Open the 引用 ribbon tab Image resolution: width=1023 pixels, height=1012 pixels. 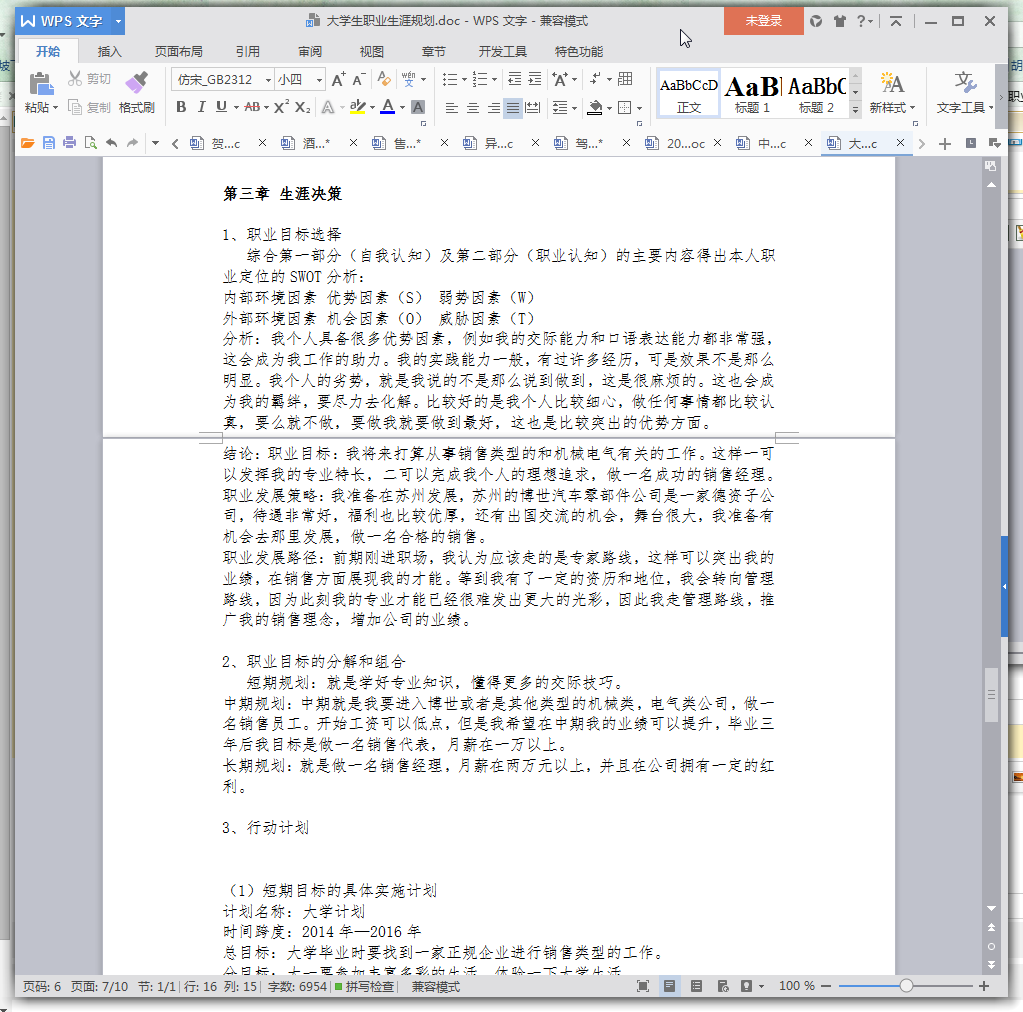247,52
